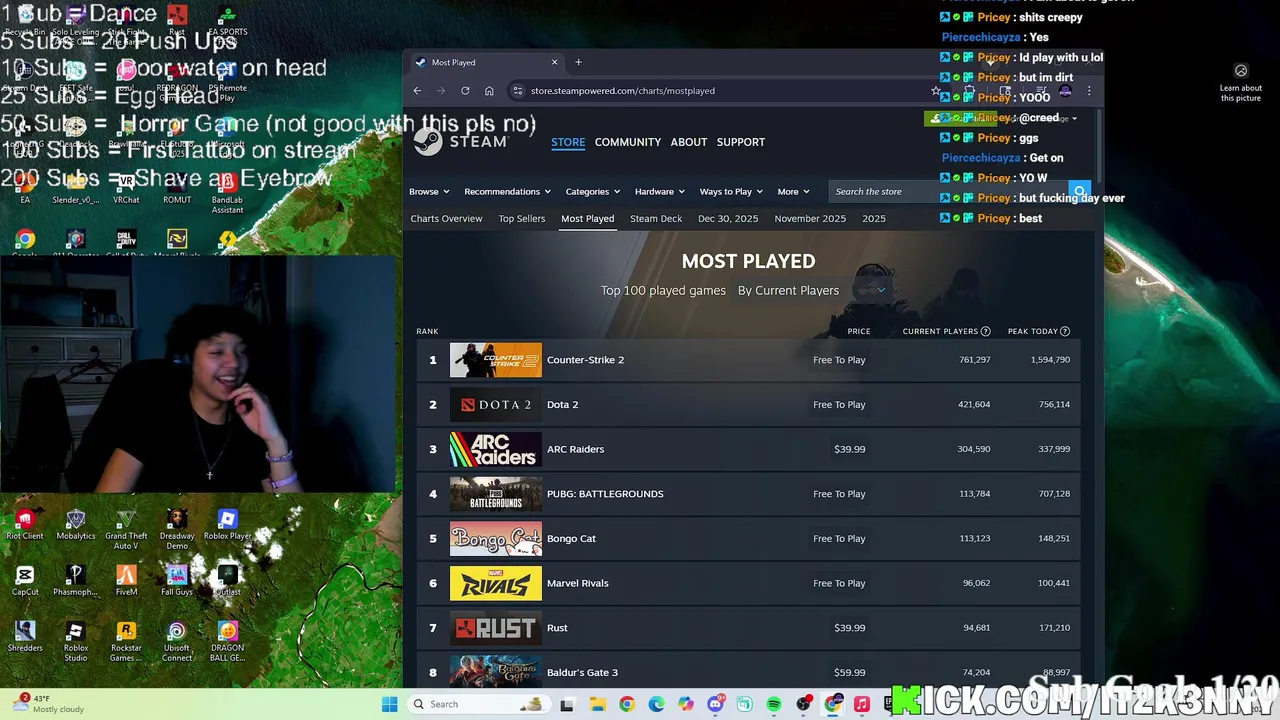Open the Marvel Rivals game row
1280x720 pixels.
pos(748,583)
